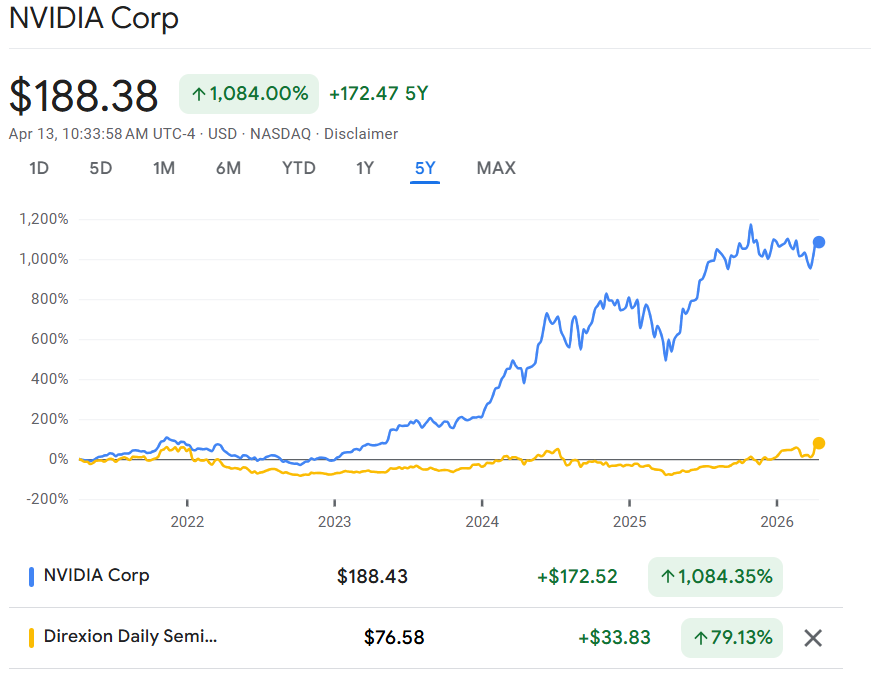Image resolution: width=871 pixels, height=674 pixels.
Task: Click the -200% y-axis label
Action: pos(47,499)
